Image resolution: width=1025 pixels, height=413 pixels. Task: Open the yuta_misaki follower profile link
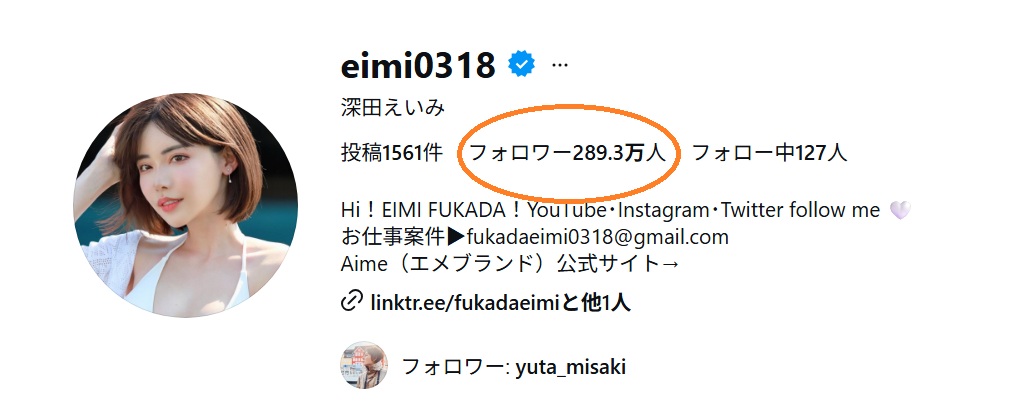coord(571,367)
